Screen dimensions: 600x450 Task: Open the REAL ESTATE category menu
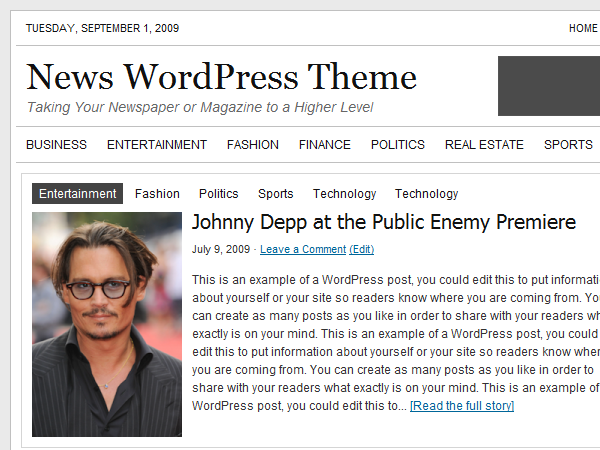coord(484,145)
